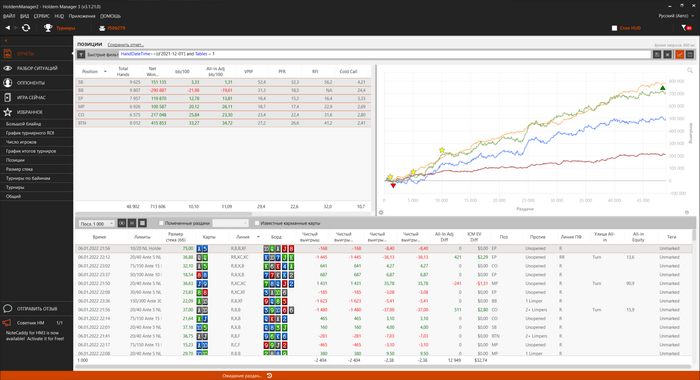700x380 pixels.
Task: Click the filter expression input field
Action: (x=385, y=54)
